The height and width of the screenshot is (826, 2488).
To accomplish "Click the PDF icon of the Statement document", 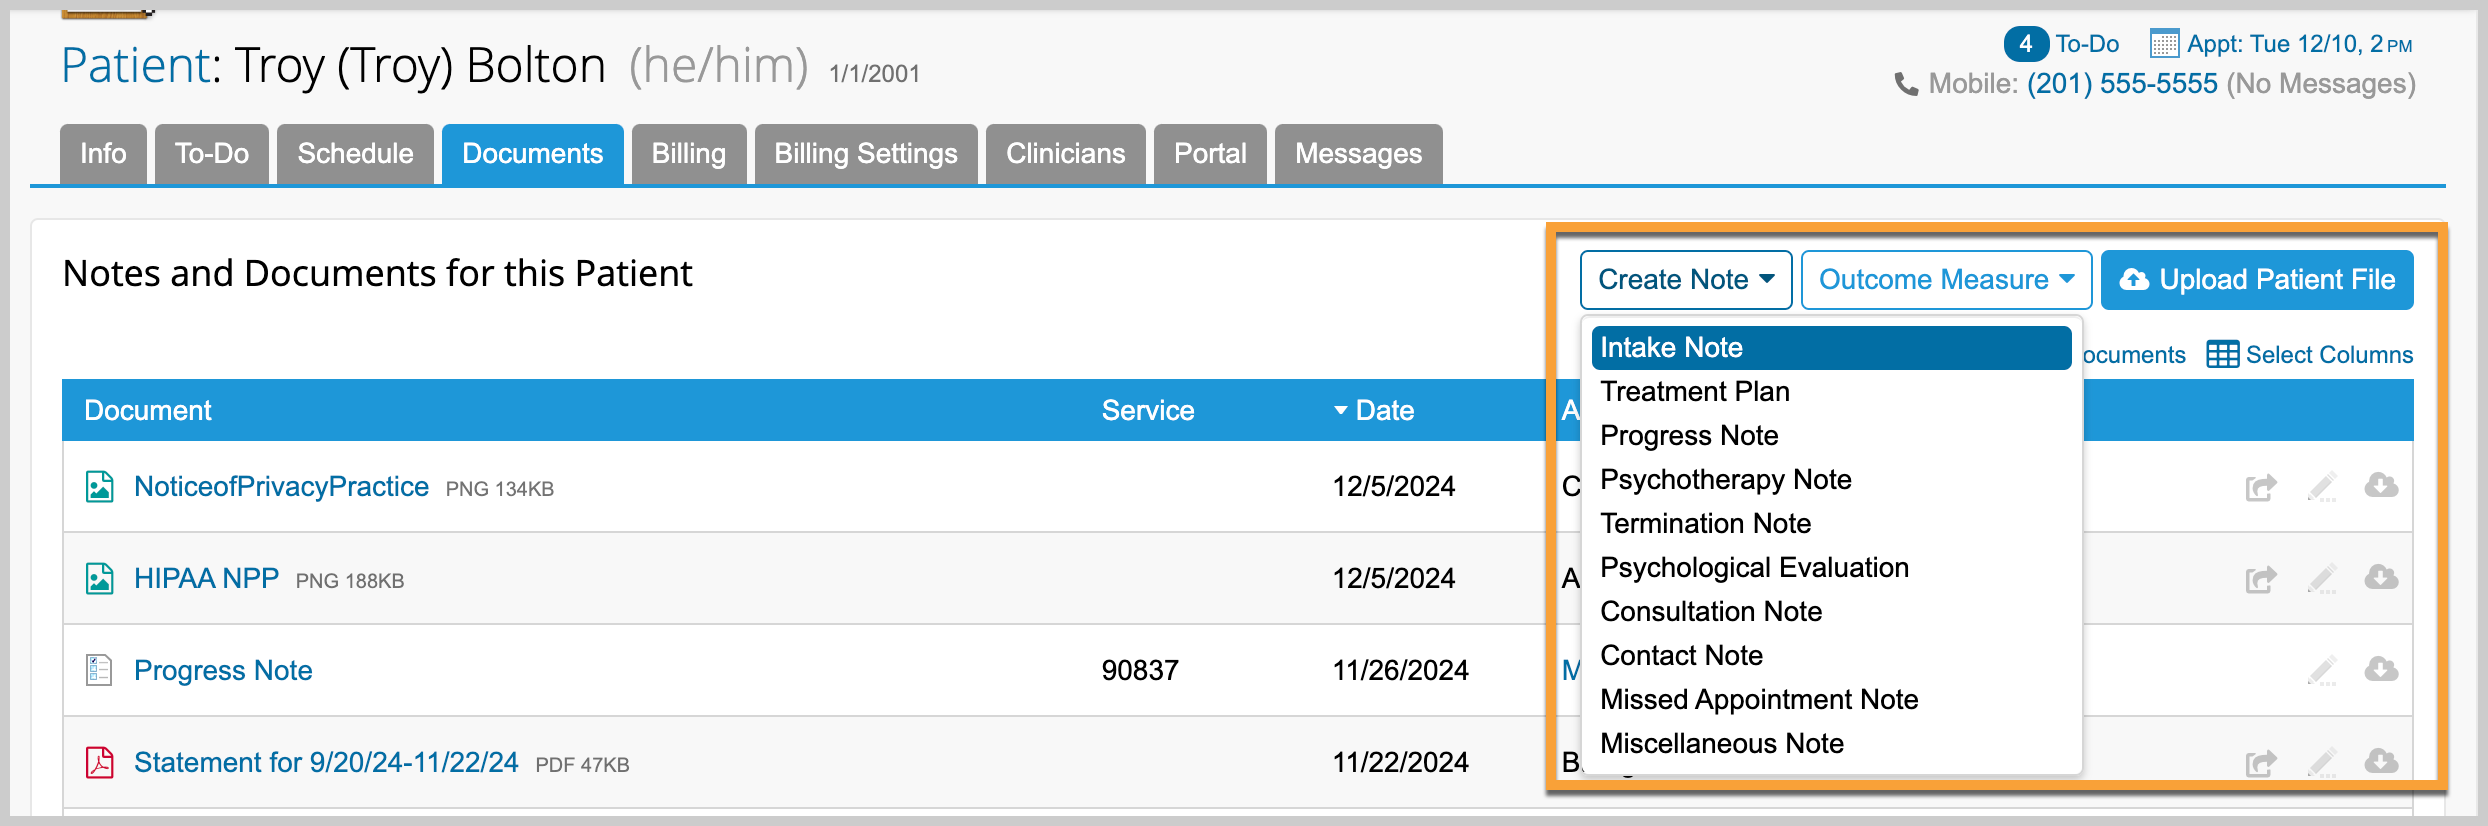I will [99, 762].
